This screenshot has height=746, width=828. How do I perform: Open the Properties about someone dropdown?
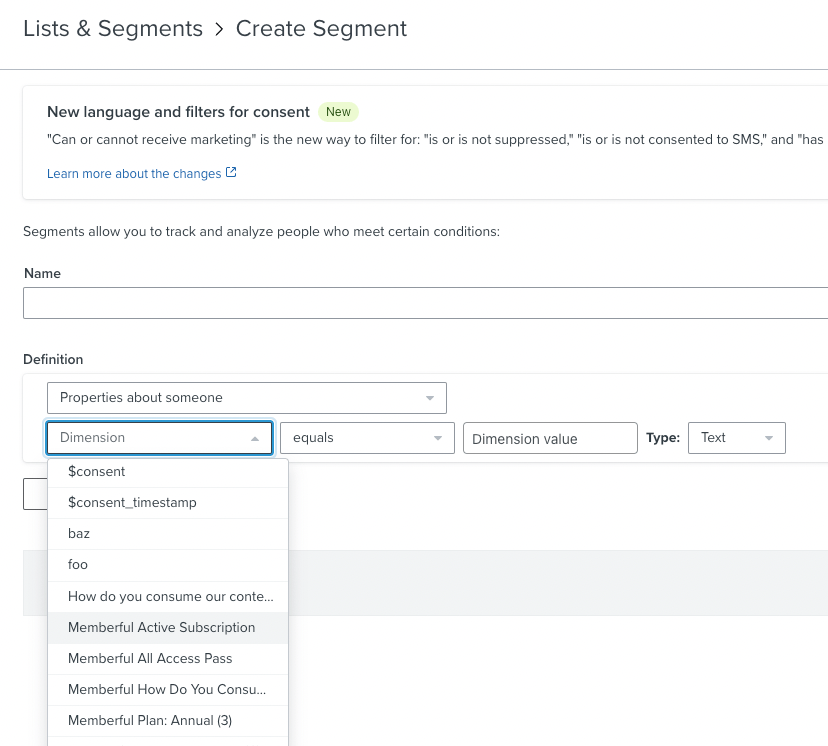point(246,398)
